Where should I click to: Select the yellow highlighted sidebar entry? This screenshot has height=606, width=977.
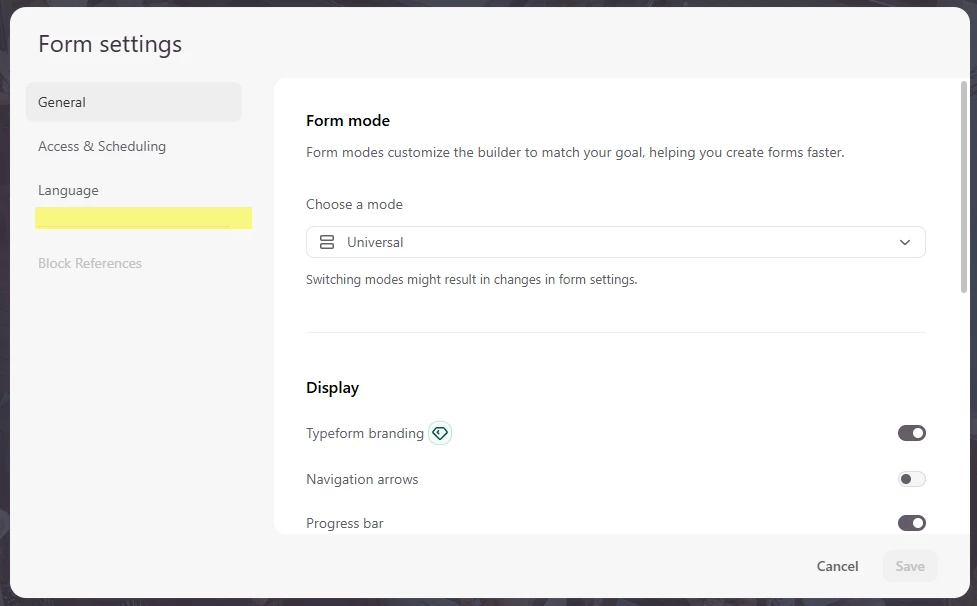point(143,218)
